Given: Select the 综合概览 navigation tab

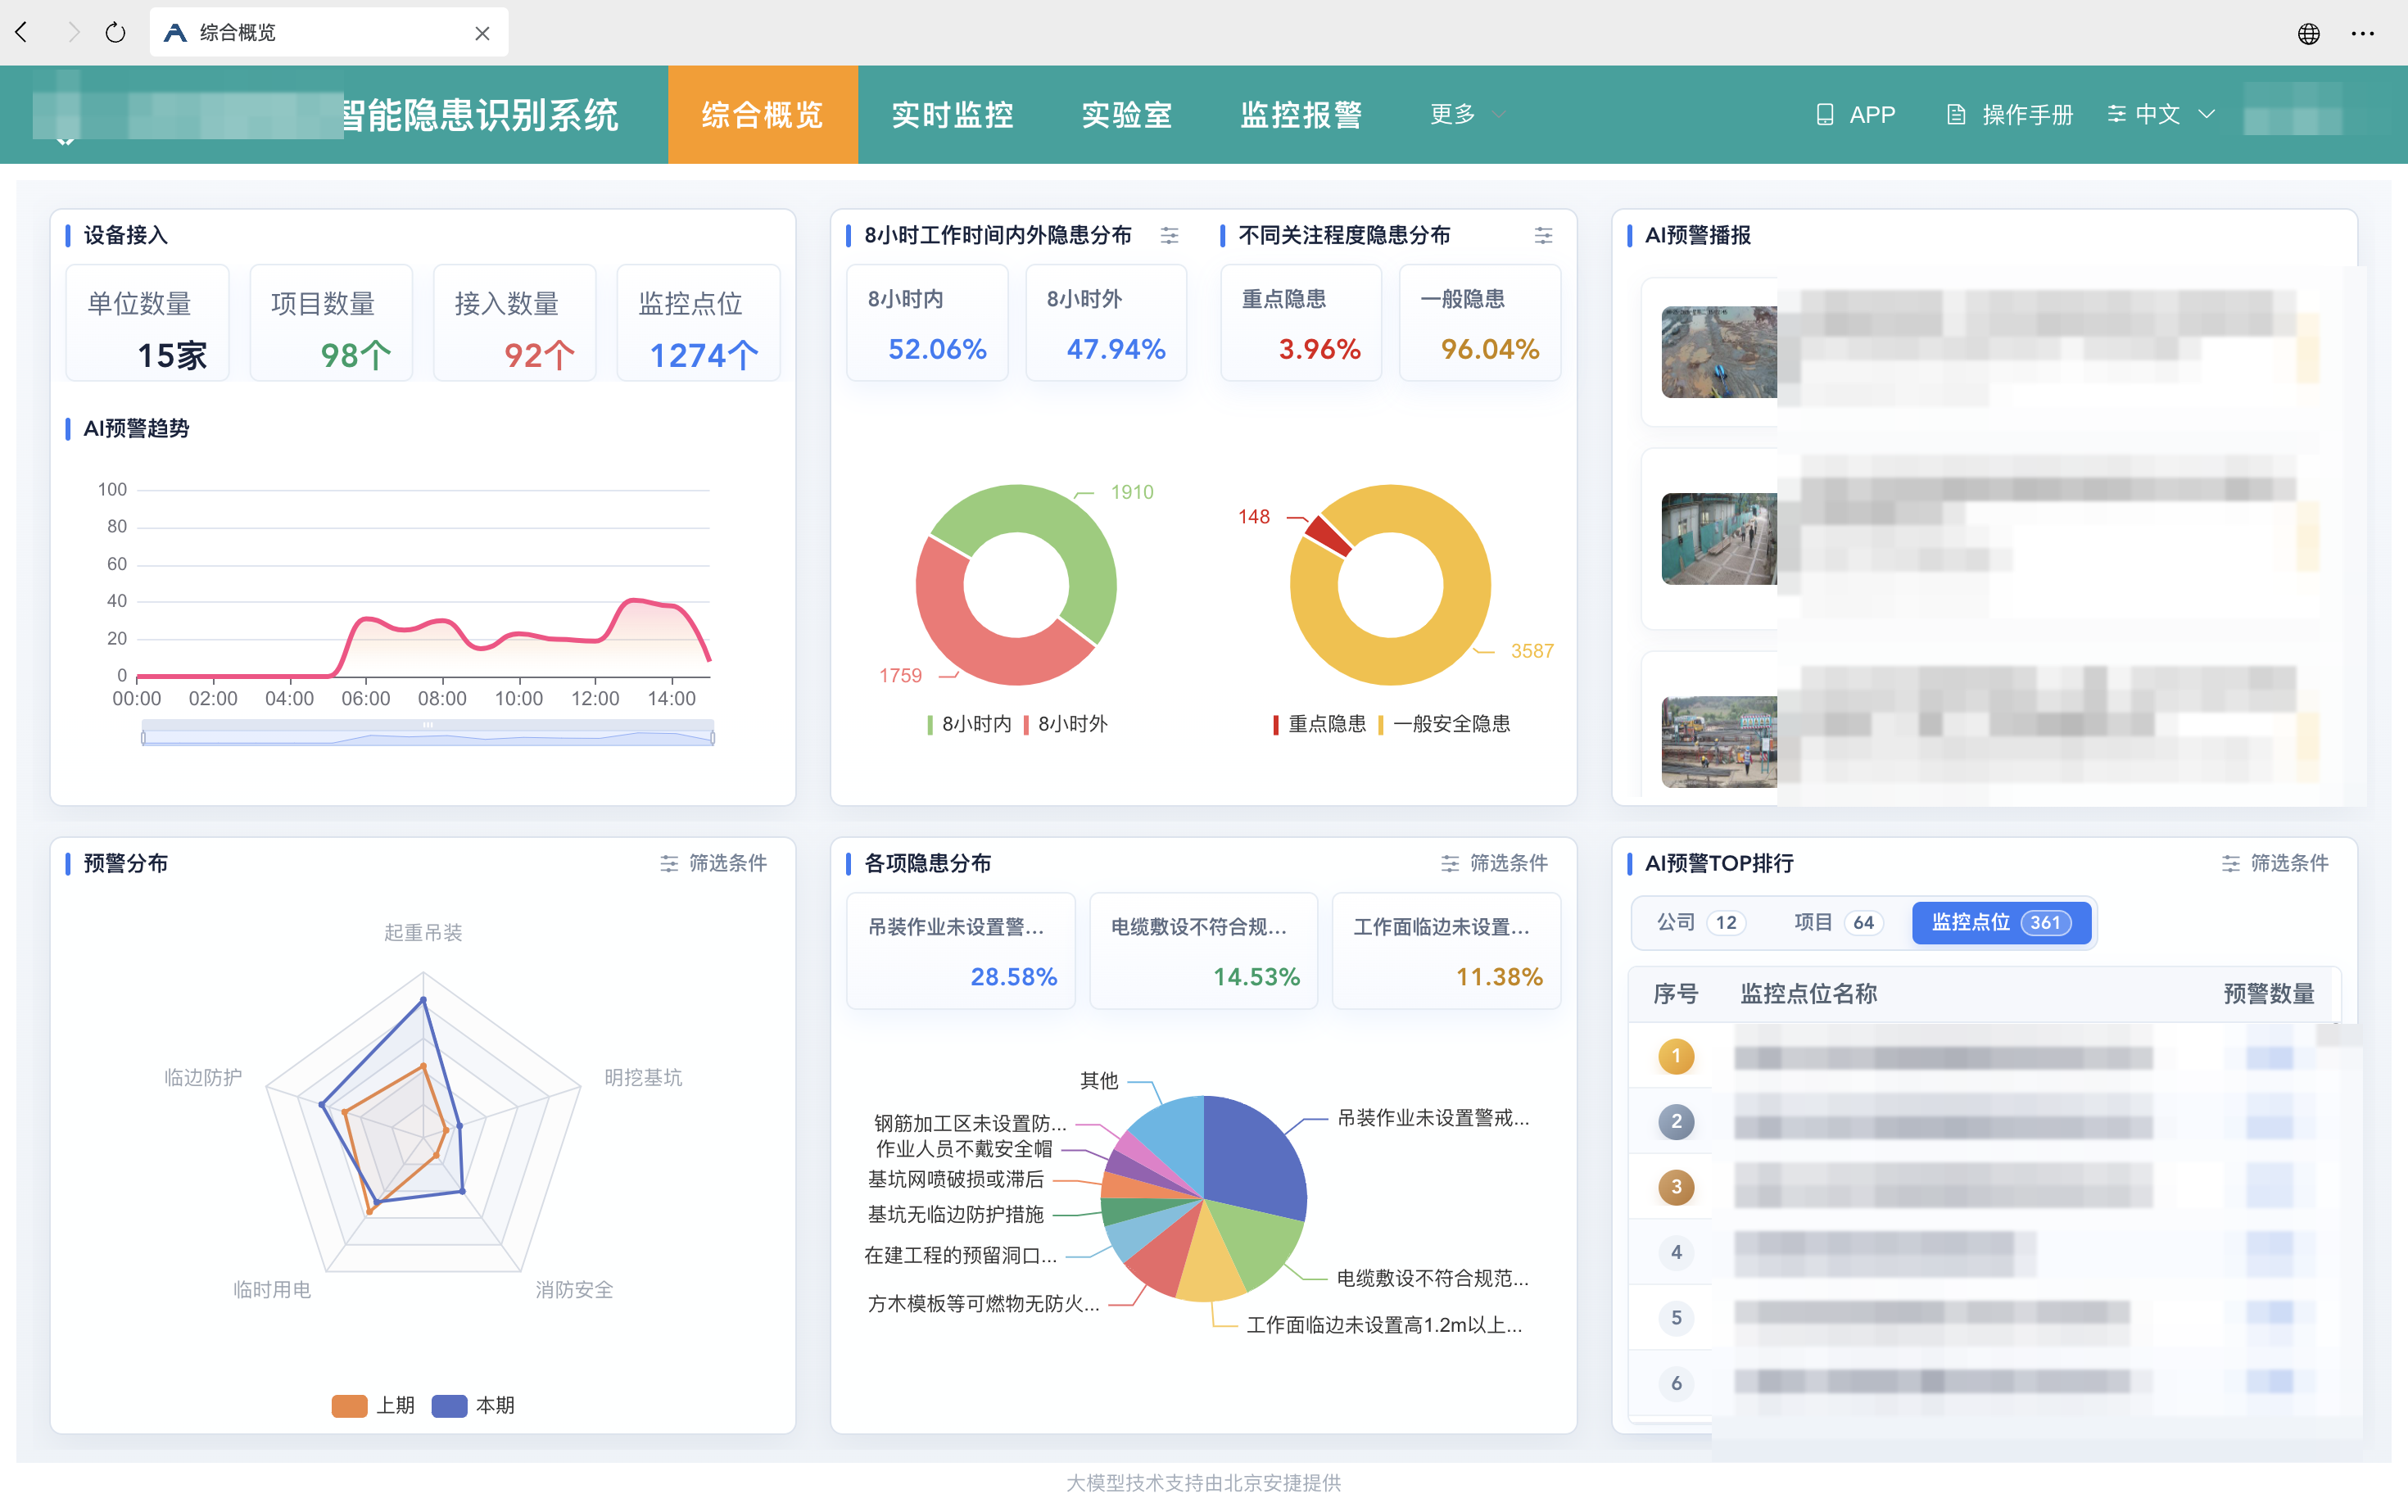Looking at the screenshot, I should click(763, 115).
